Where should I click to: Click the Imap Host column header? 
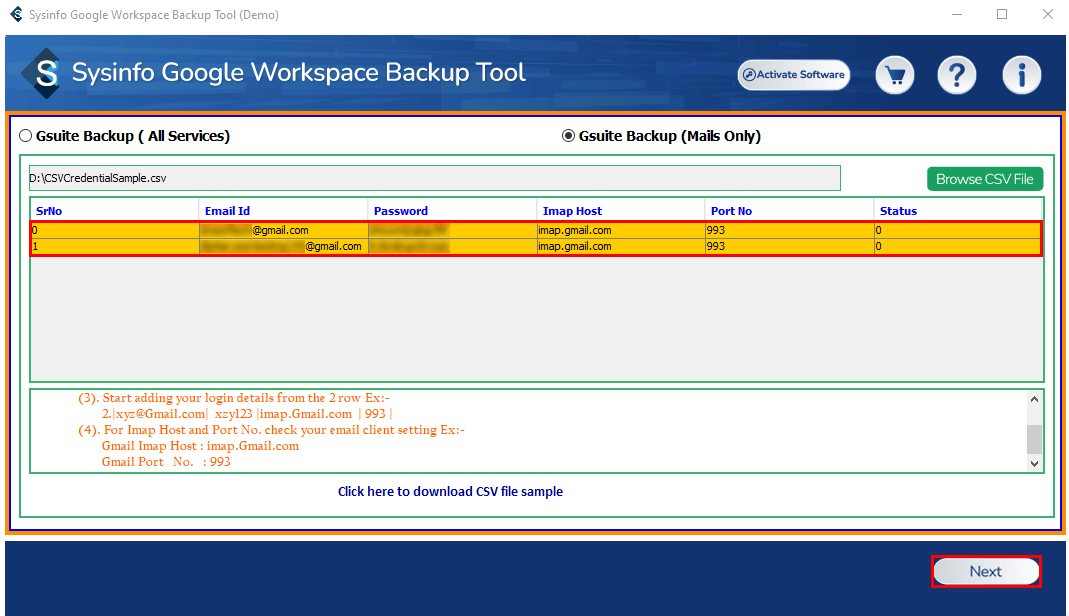tap(572, 211)
